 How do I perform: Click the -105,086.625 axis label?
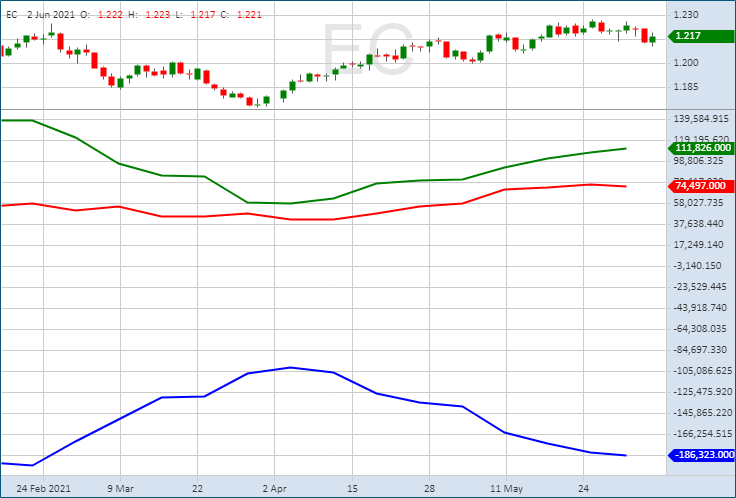tap(703, 371)
